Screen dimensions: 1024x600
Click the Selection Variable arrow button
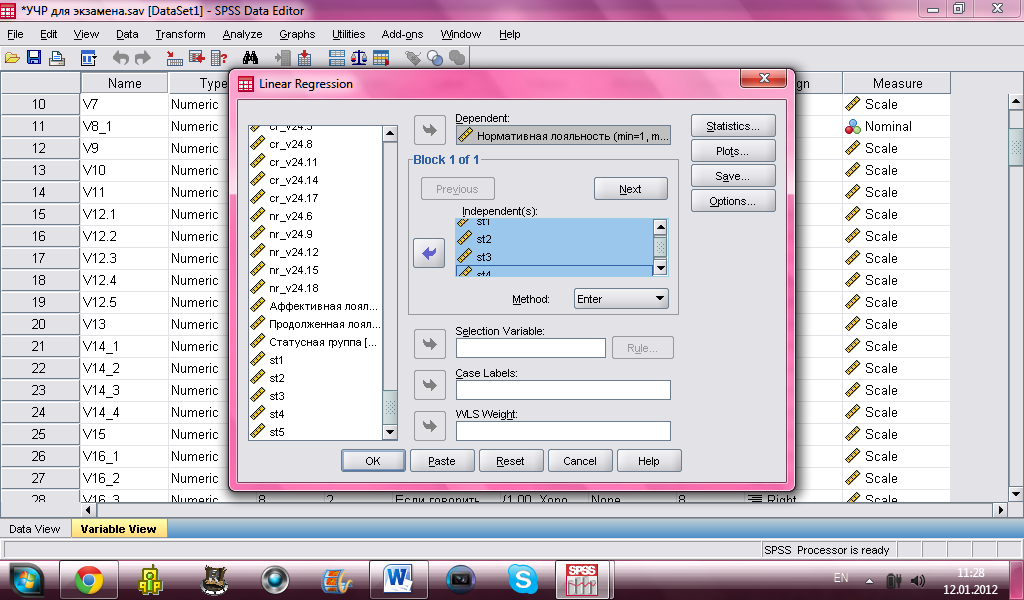pos(430,344)
